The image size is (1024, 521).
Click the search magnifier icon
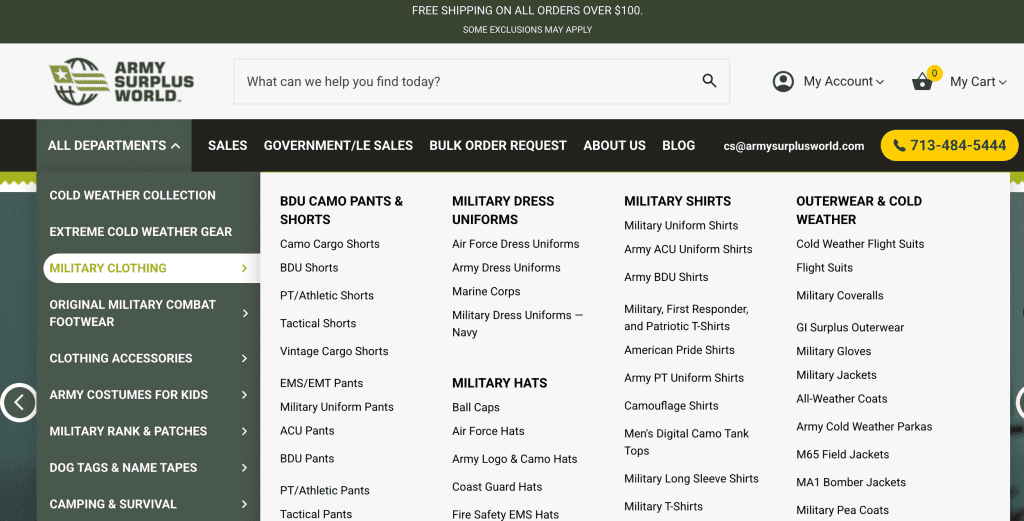(709, 80)
